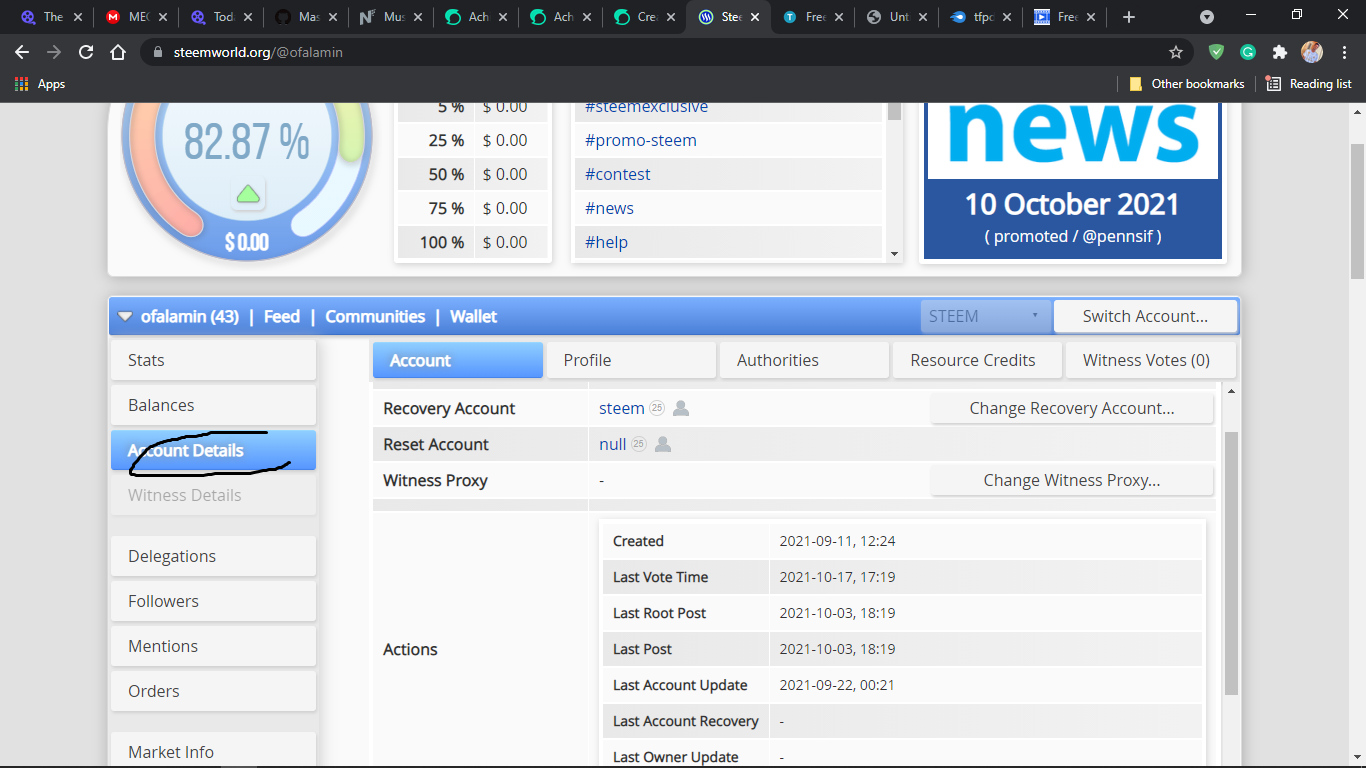This screenshot has height=768, width=1366.
Task: Click the site lock icon in address bar
Action: 157,52
